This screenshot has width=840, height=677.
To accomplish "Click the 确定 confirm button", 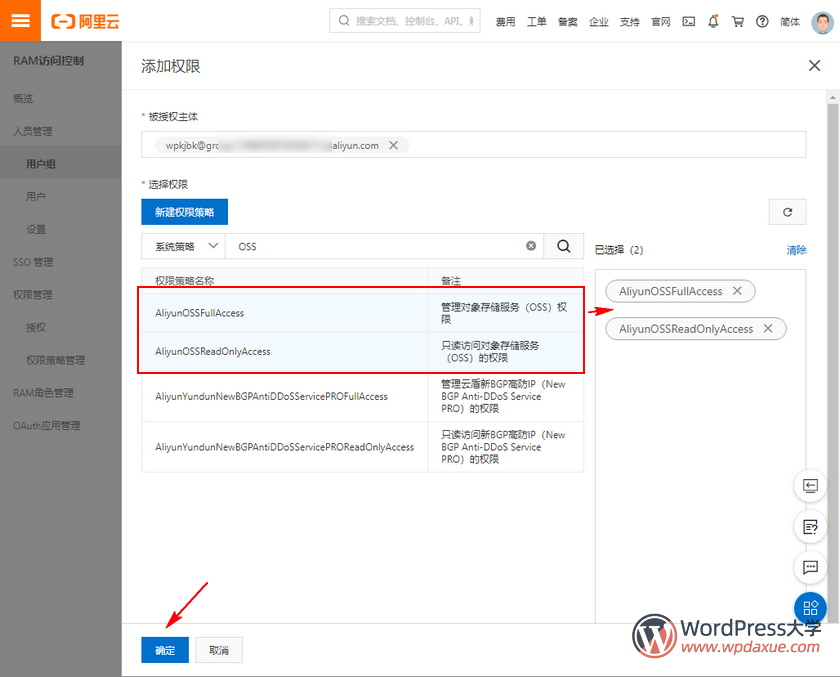I will point(165,650).
